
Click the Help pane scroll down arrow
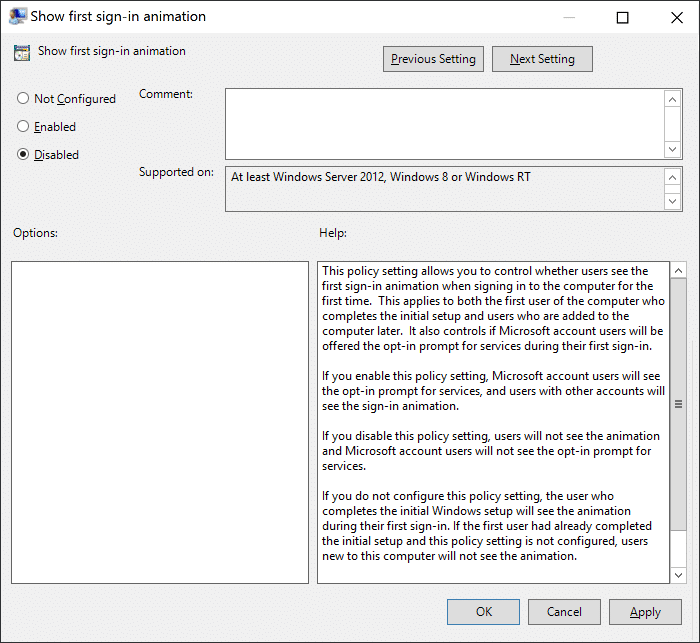pos(678,574)
